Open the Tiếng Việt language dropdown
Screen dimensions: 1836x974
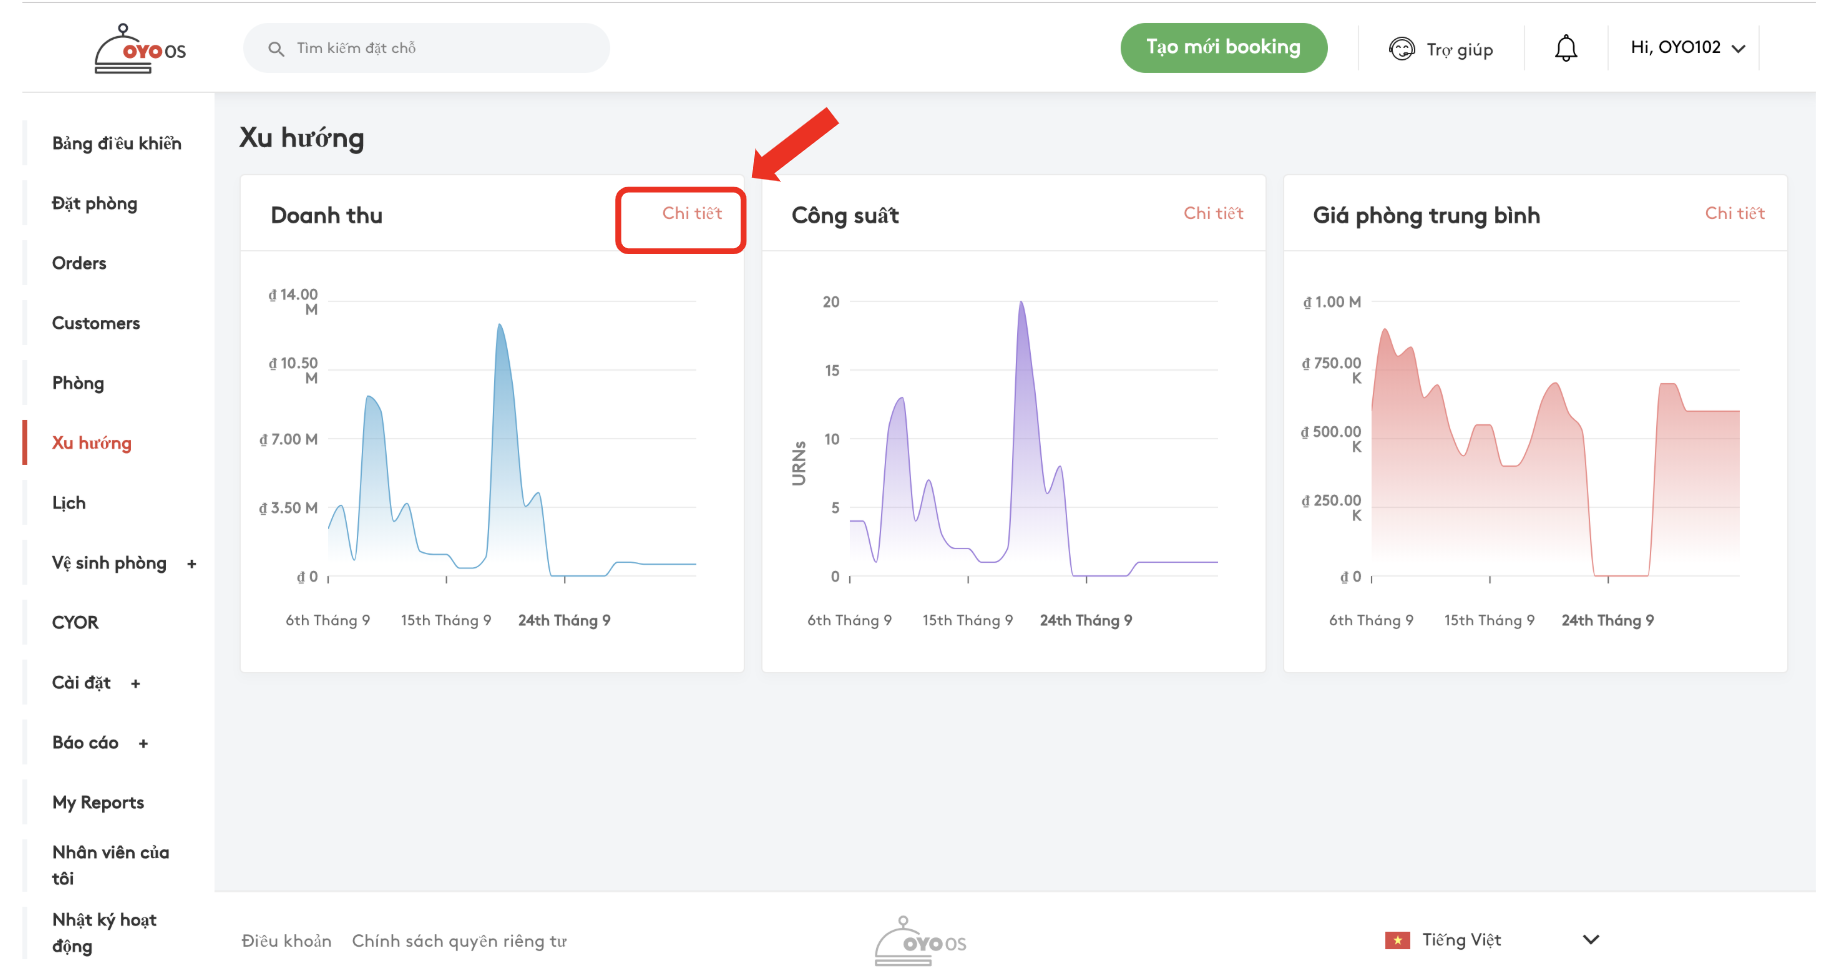pyautogui.click(x=1492, y=940)
